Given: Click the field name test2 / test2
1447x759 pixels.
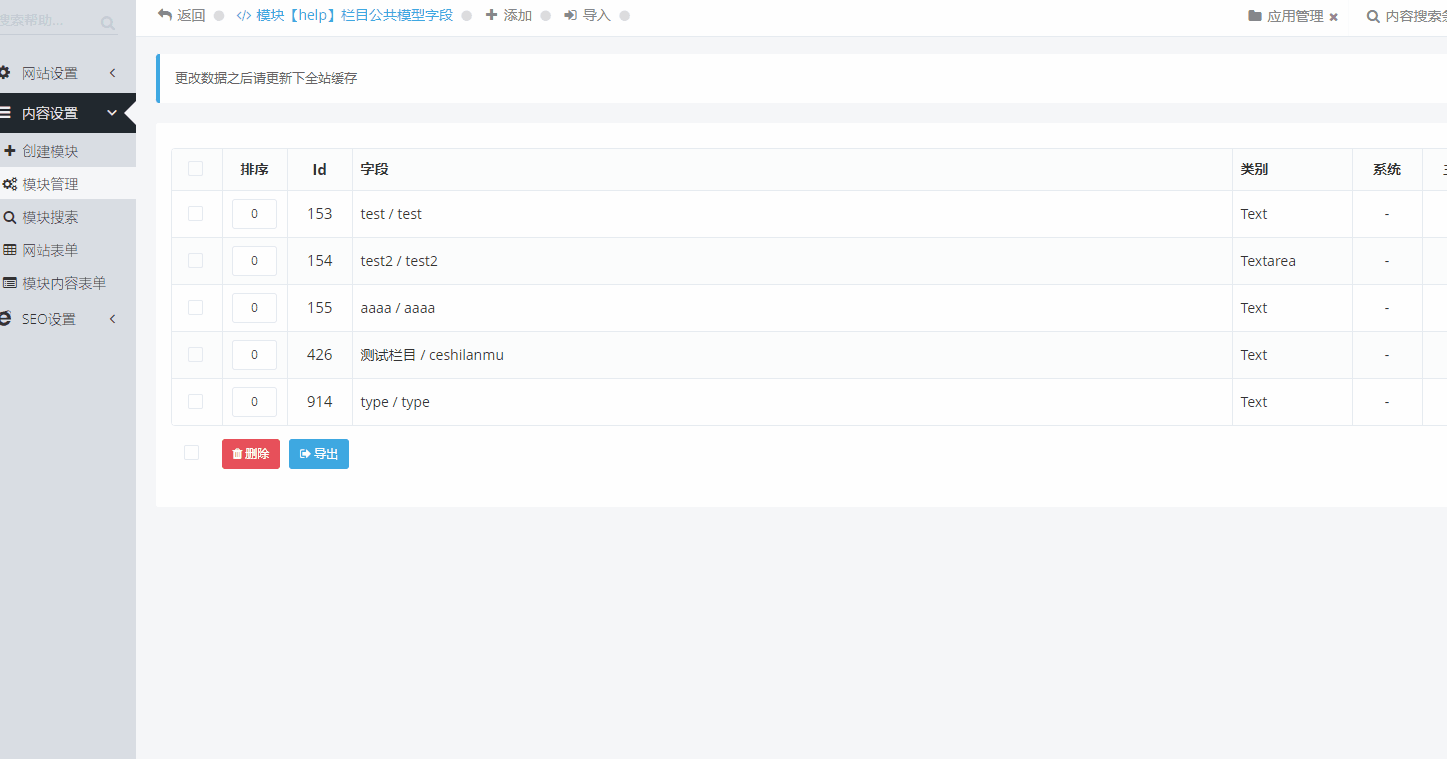Looking at the screenshot, I should [x=399, y=261].
